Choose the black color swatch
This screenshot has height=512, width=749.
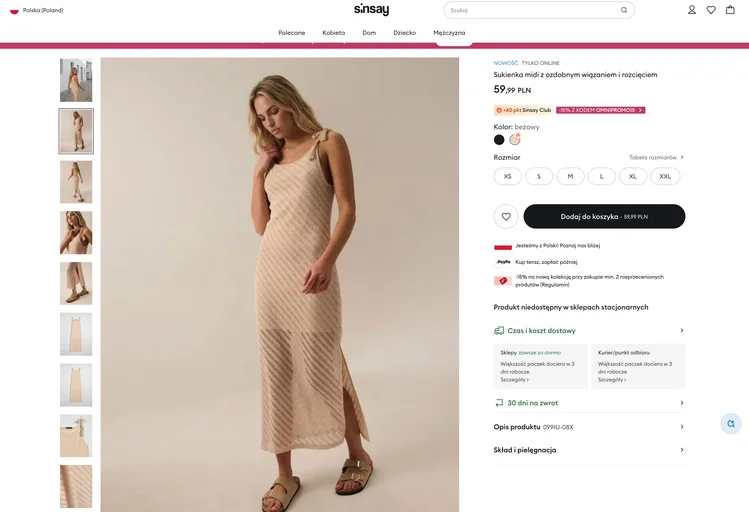tap(499, 140)
